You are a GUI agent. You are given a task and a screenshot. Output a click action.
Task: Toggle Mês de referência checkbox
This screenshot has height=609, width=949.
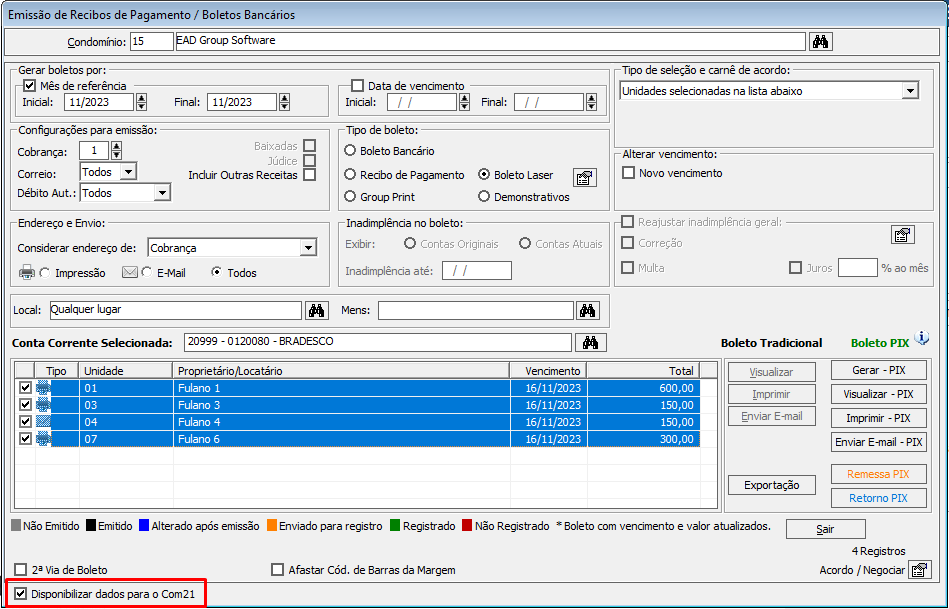point(29,86)
